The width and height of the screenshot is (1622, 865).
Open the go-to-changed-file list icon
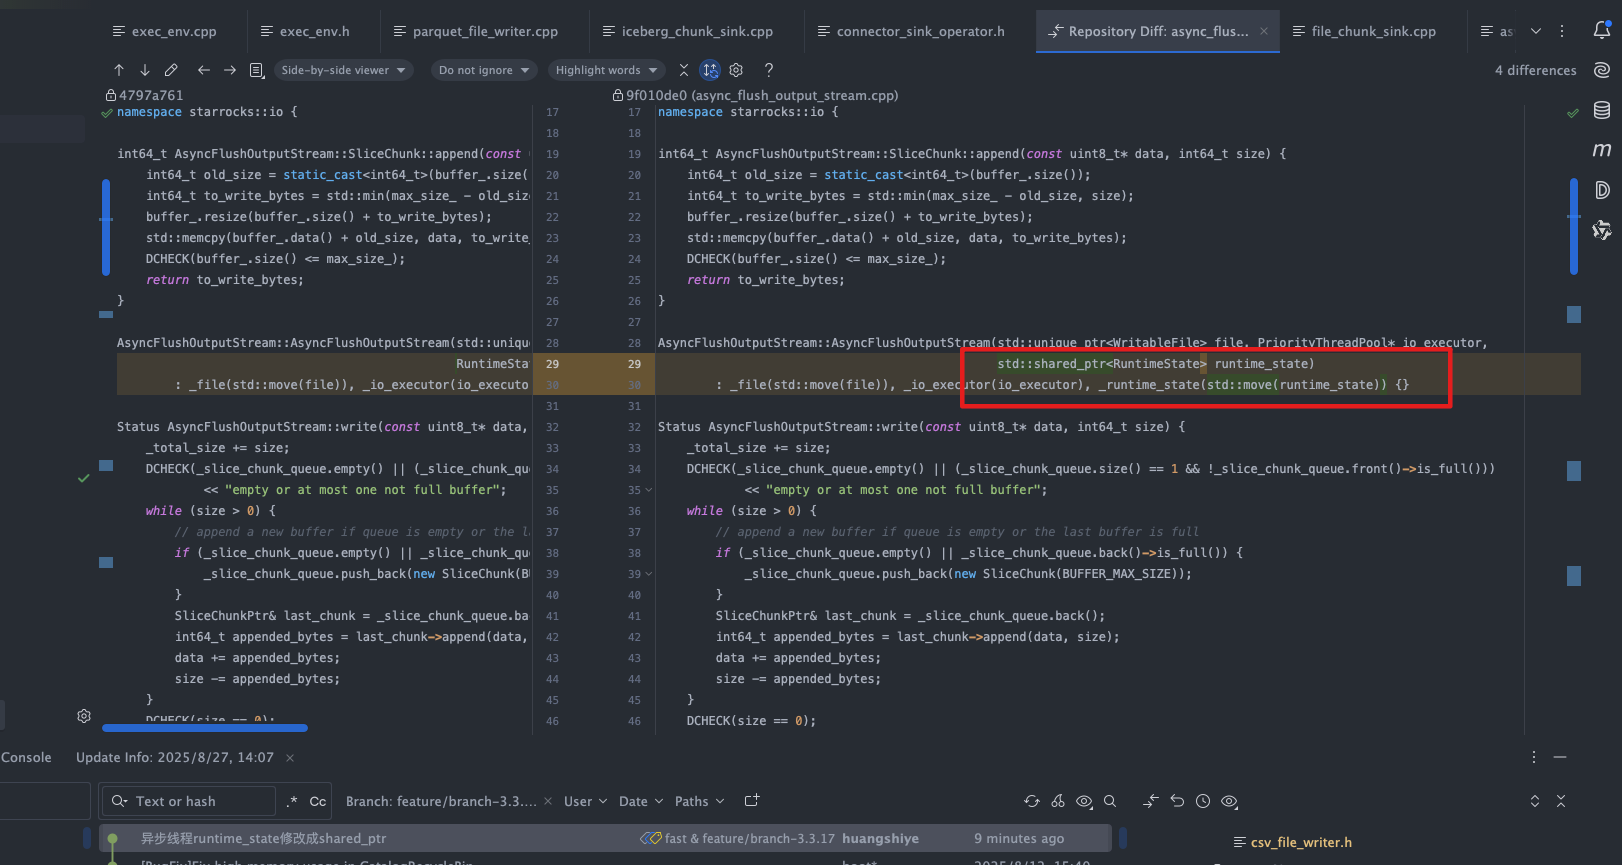pyautogui.click(x=256, y=70)
